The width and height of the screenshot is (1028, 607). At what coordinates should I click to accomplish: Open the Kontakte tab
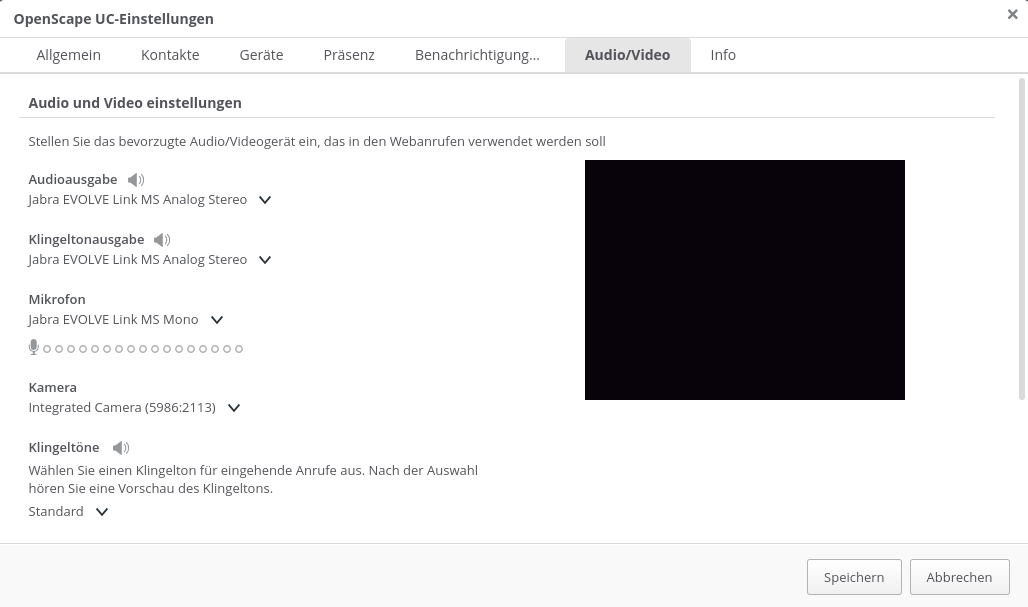pyautogui.click(x=170, y=55)
